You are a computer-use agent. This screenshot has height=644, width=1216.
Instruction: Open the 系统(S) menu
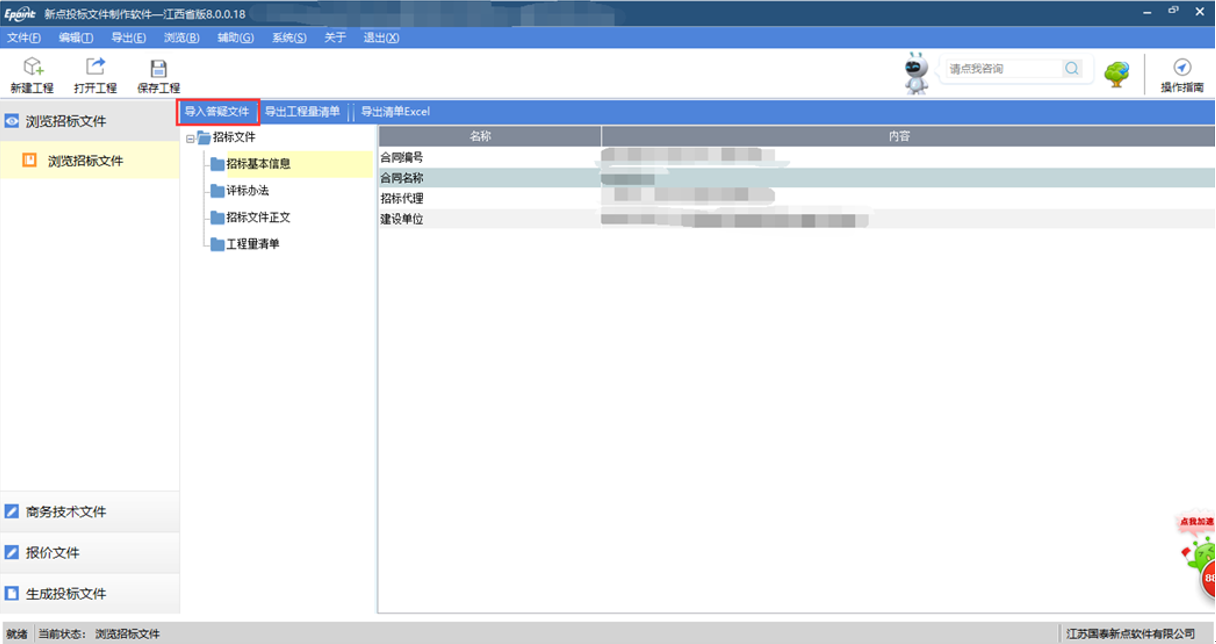[289, 38]
